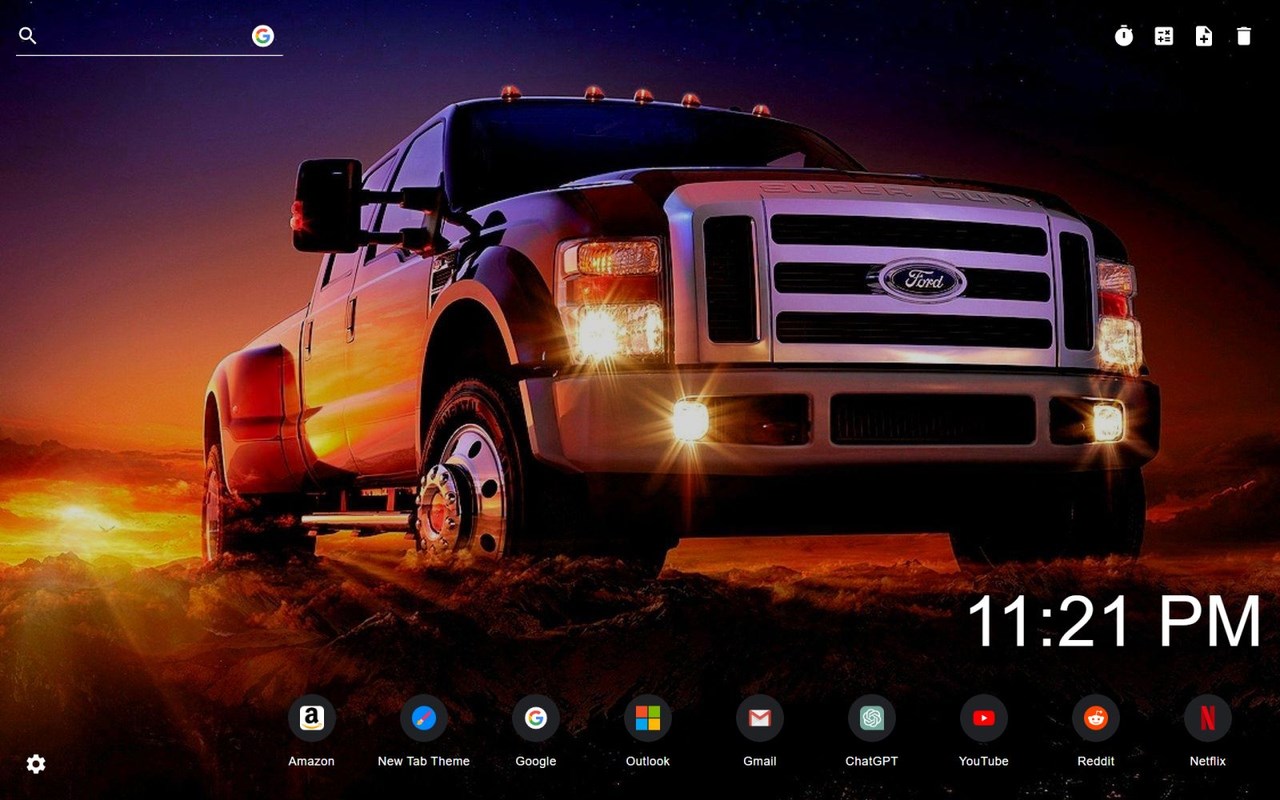Open the Outlook shortcut icon
The image size is (1280, 800).
648,718
